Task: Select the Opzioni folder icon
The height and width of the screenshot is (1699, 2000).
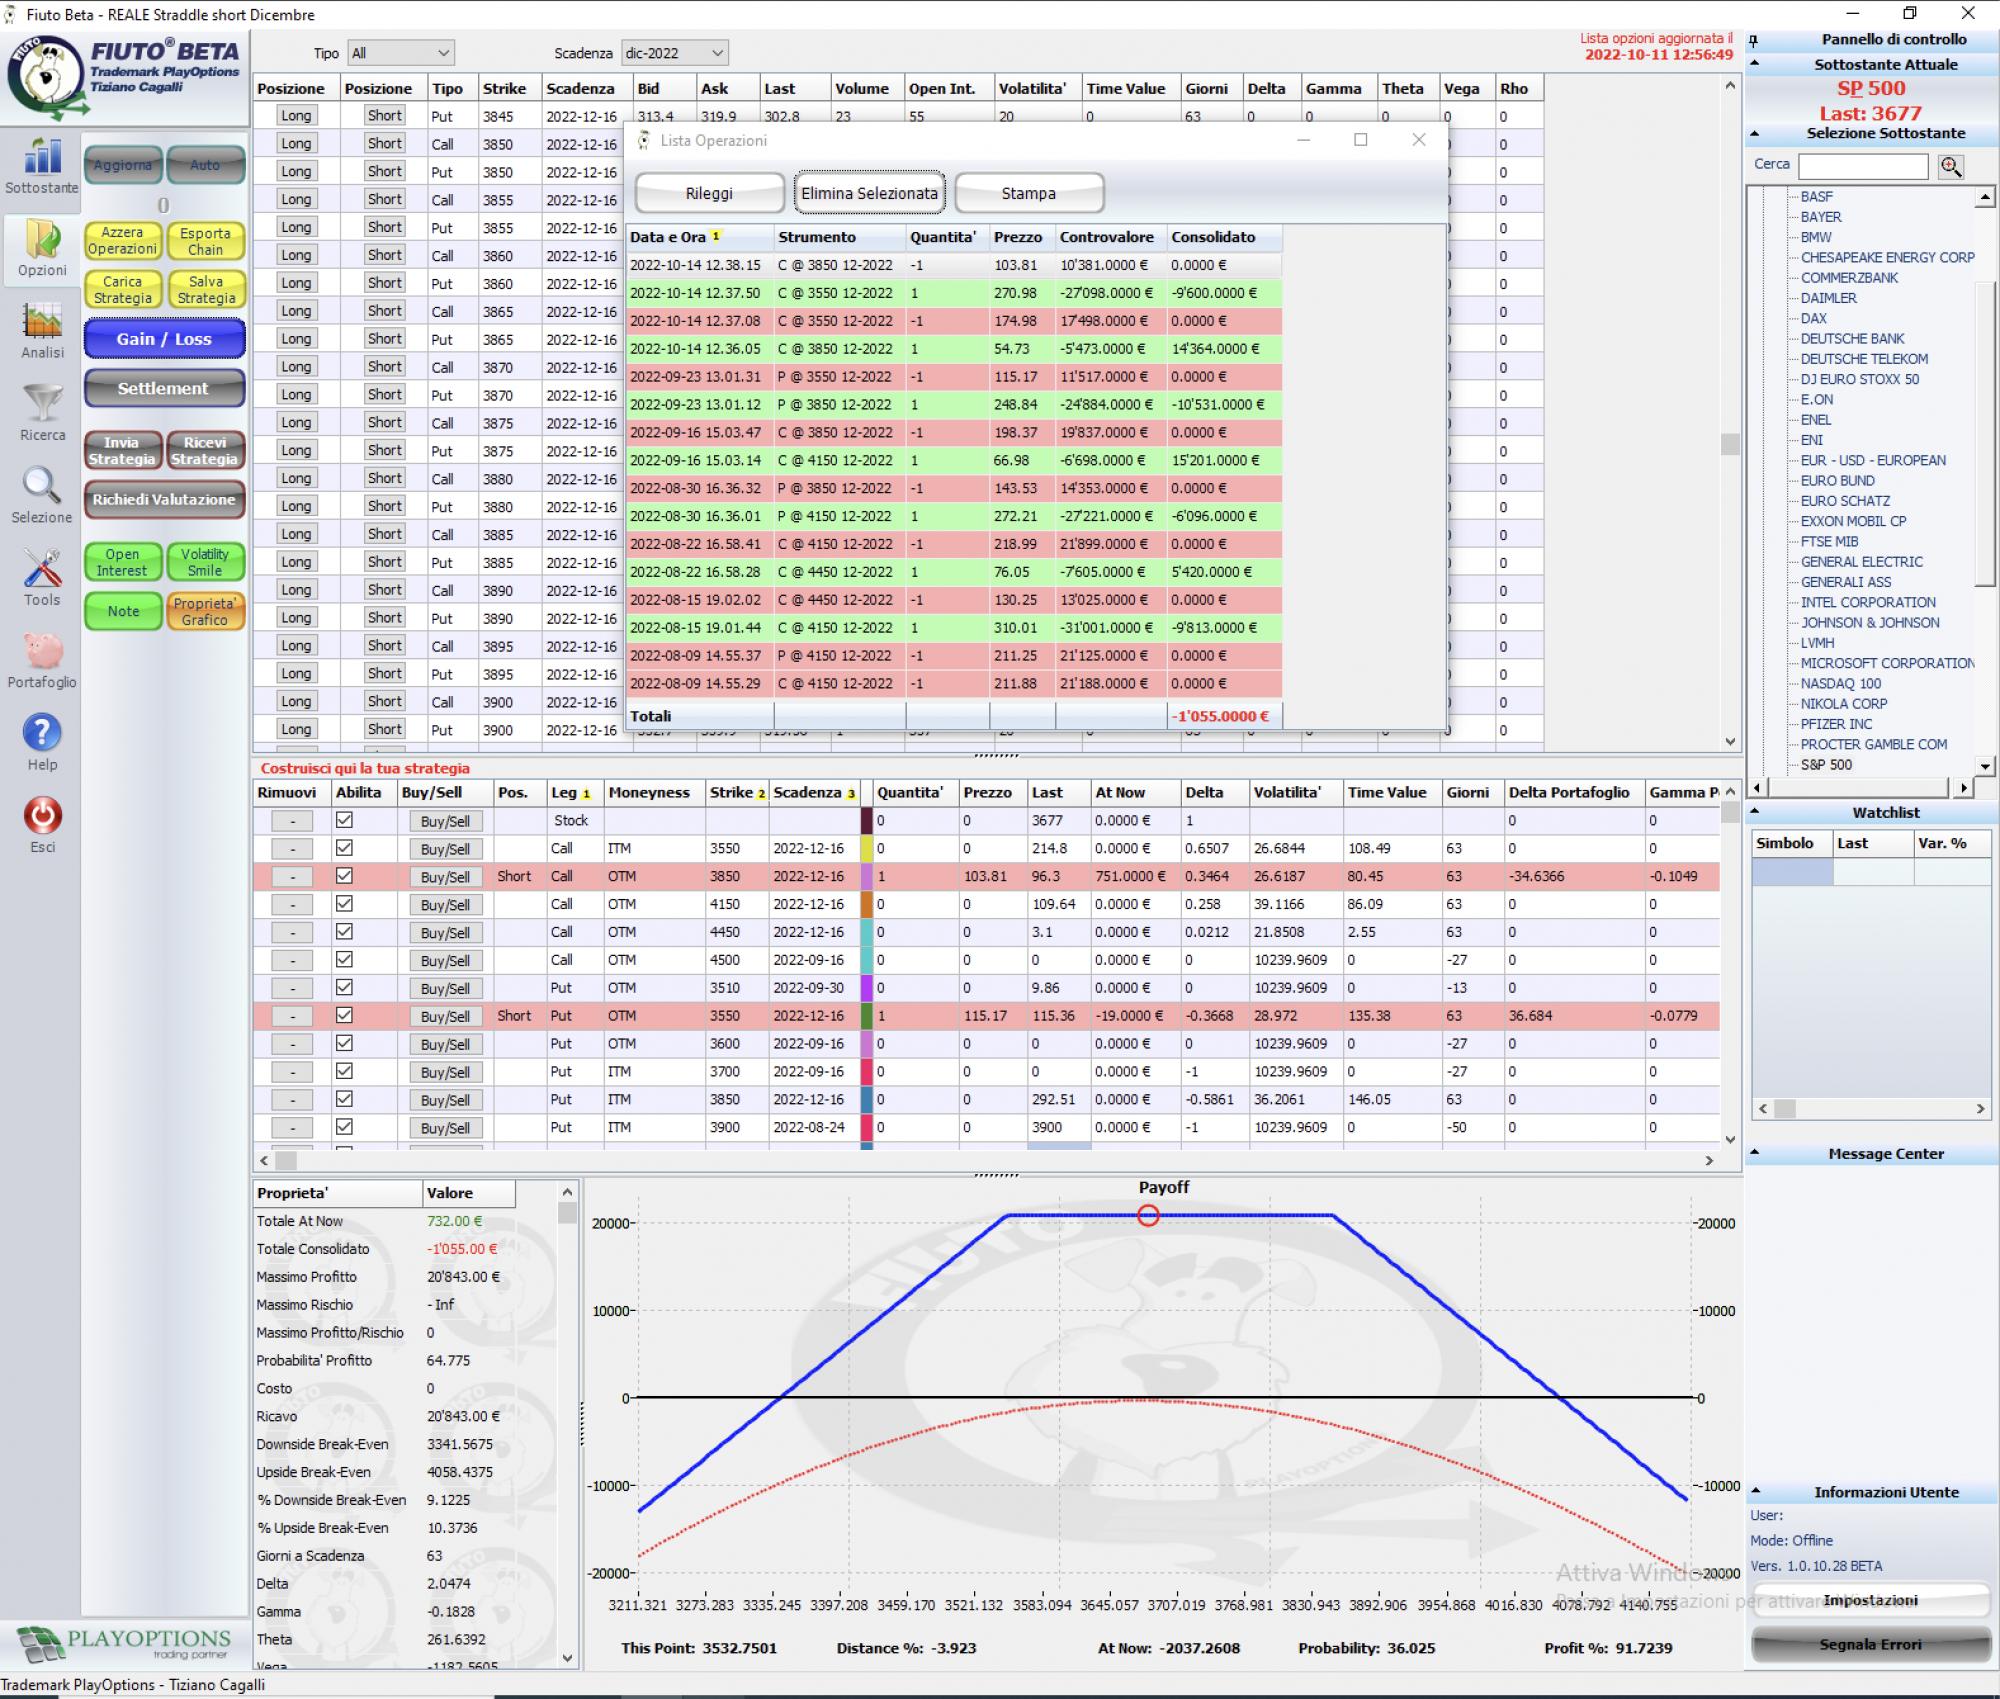Action: pos(42,239)
